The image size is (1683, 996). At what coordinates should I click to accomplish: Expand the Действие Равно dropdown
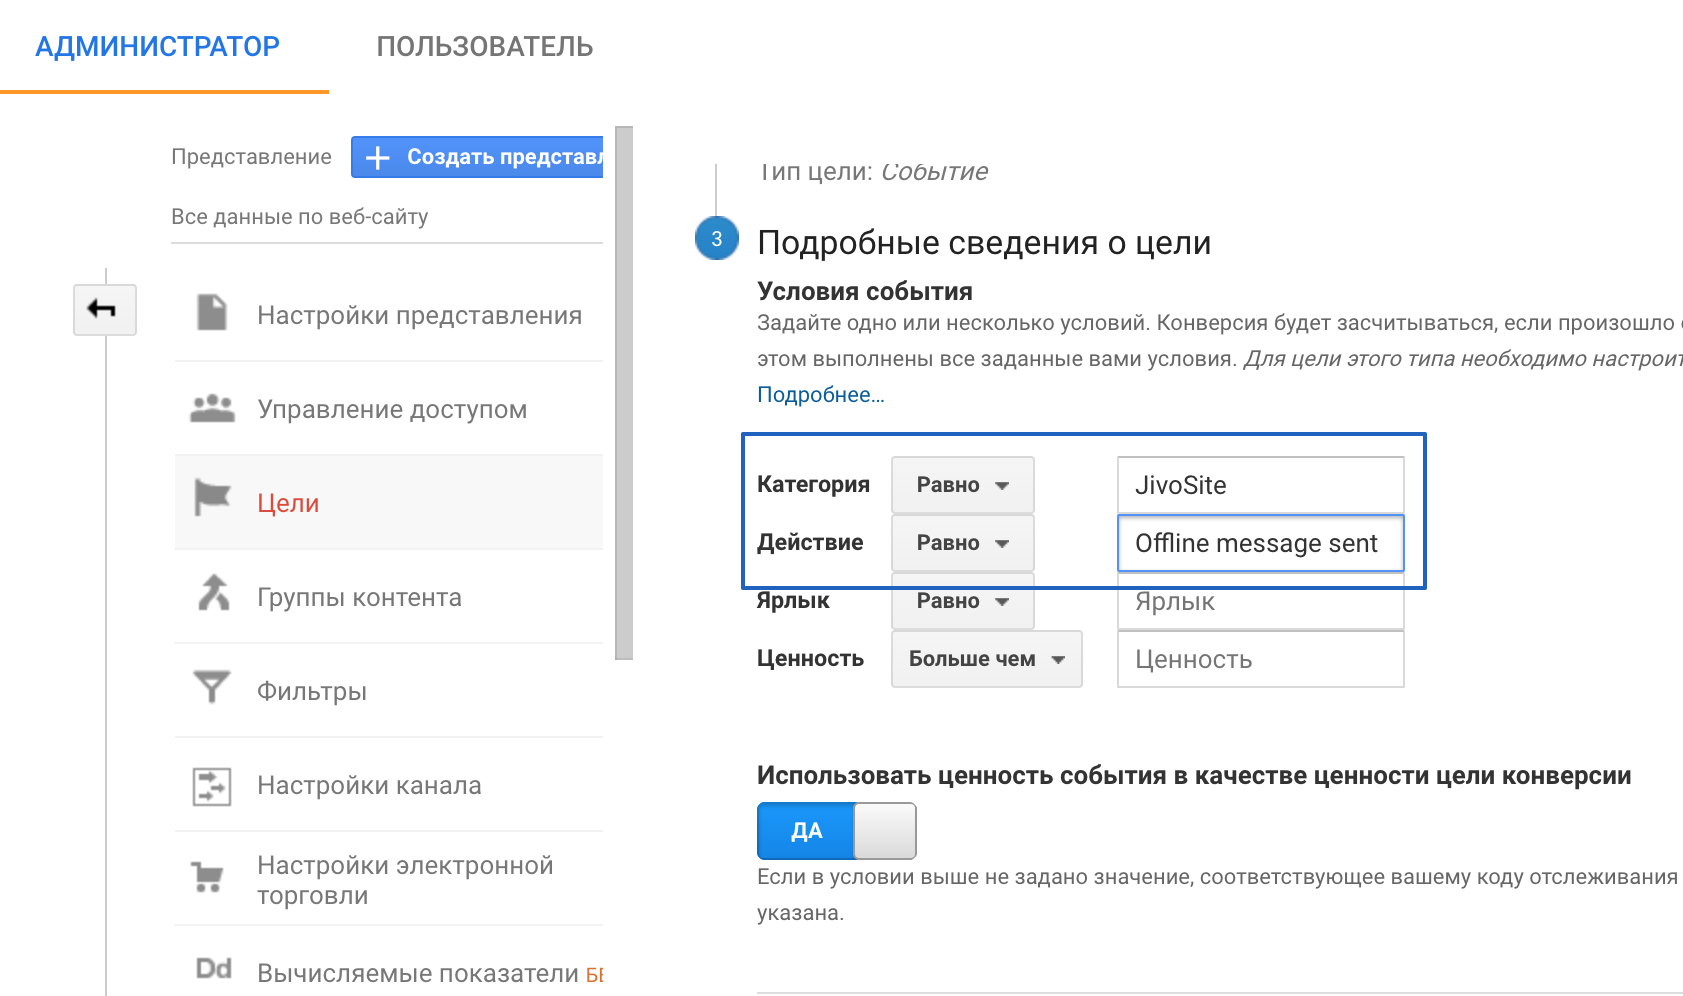point(962,543)
